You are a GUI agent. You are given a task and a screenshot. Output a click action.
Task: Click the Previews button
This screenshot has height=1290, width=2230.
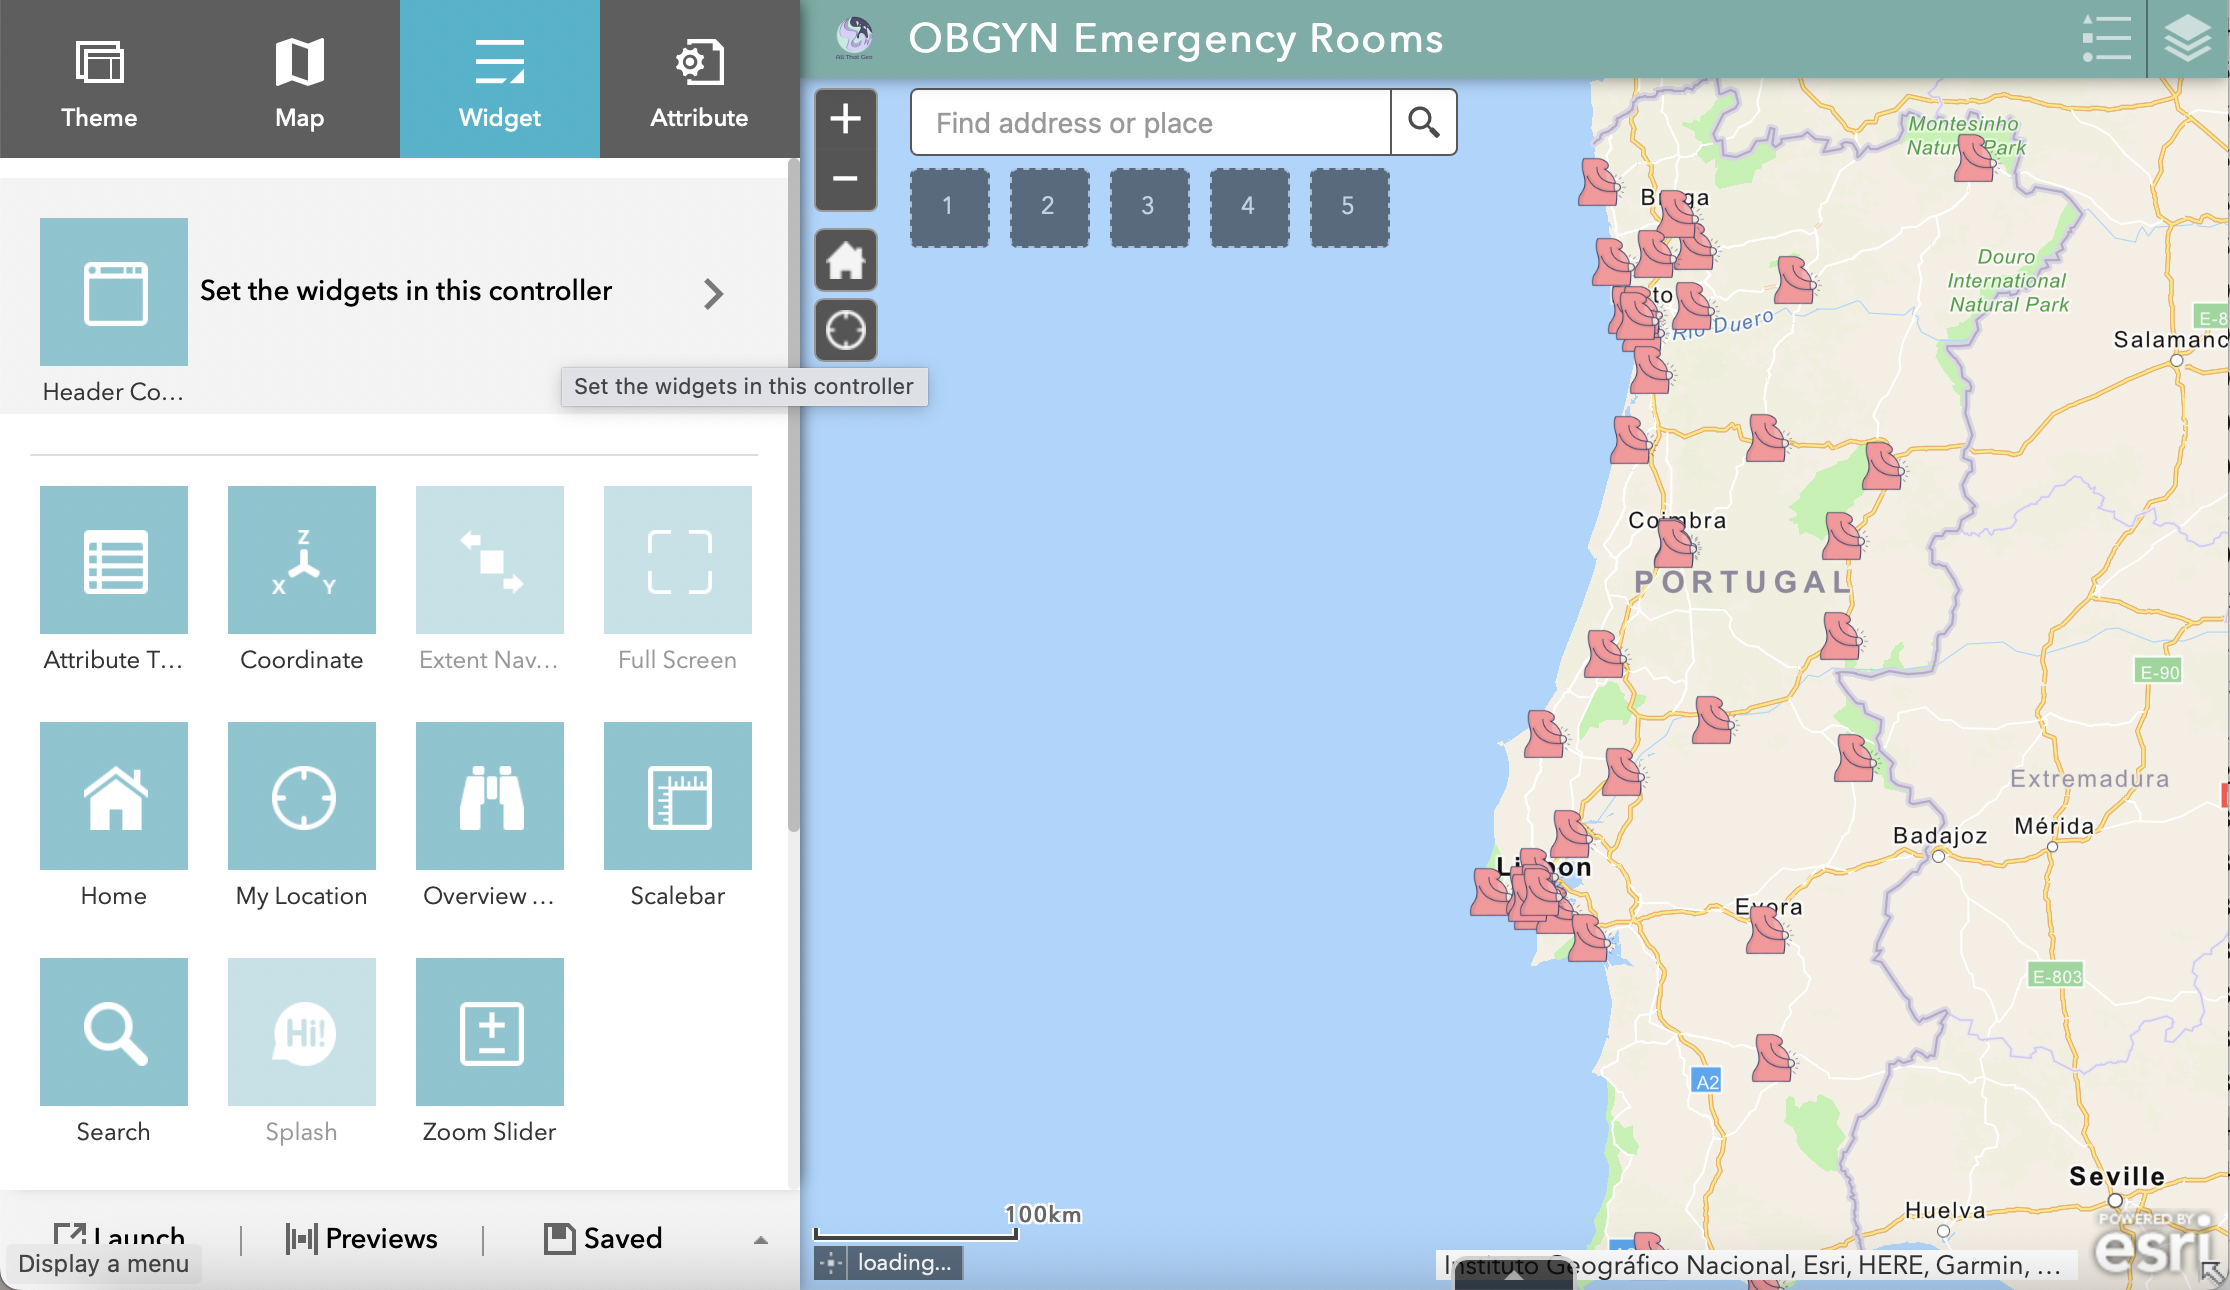pos(362,1238)
